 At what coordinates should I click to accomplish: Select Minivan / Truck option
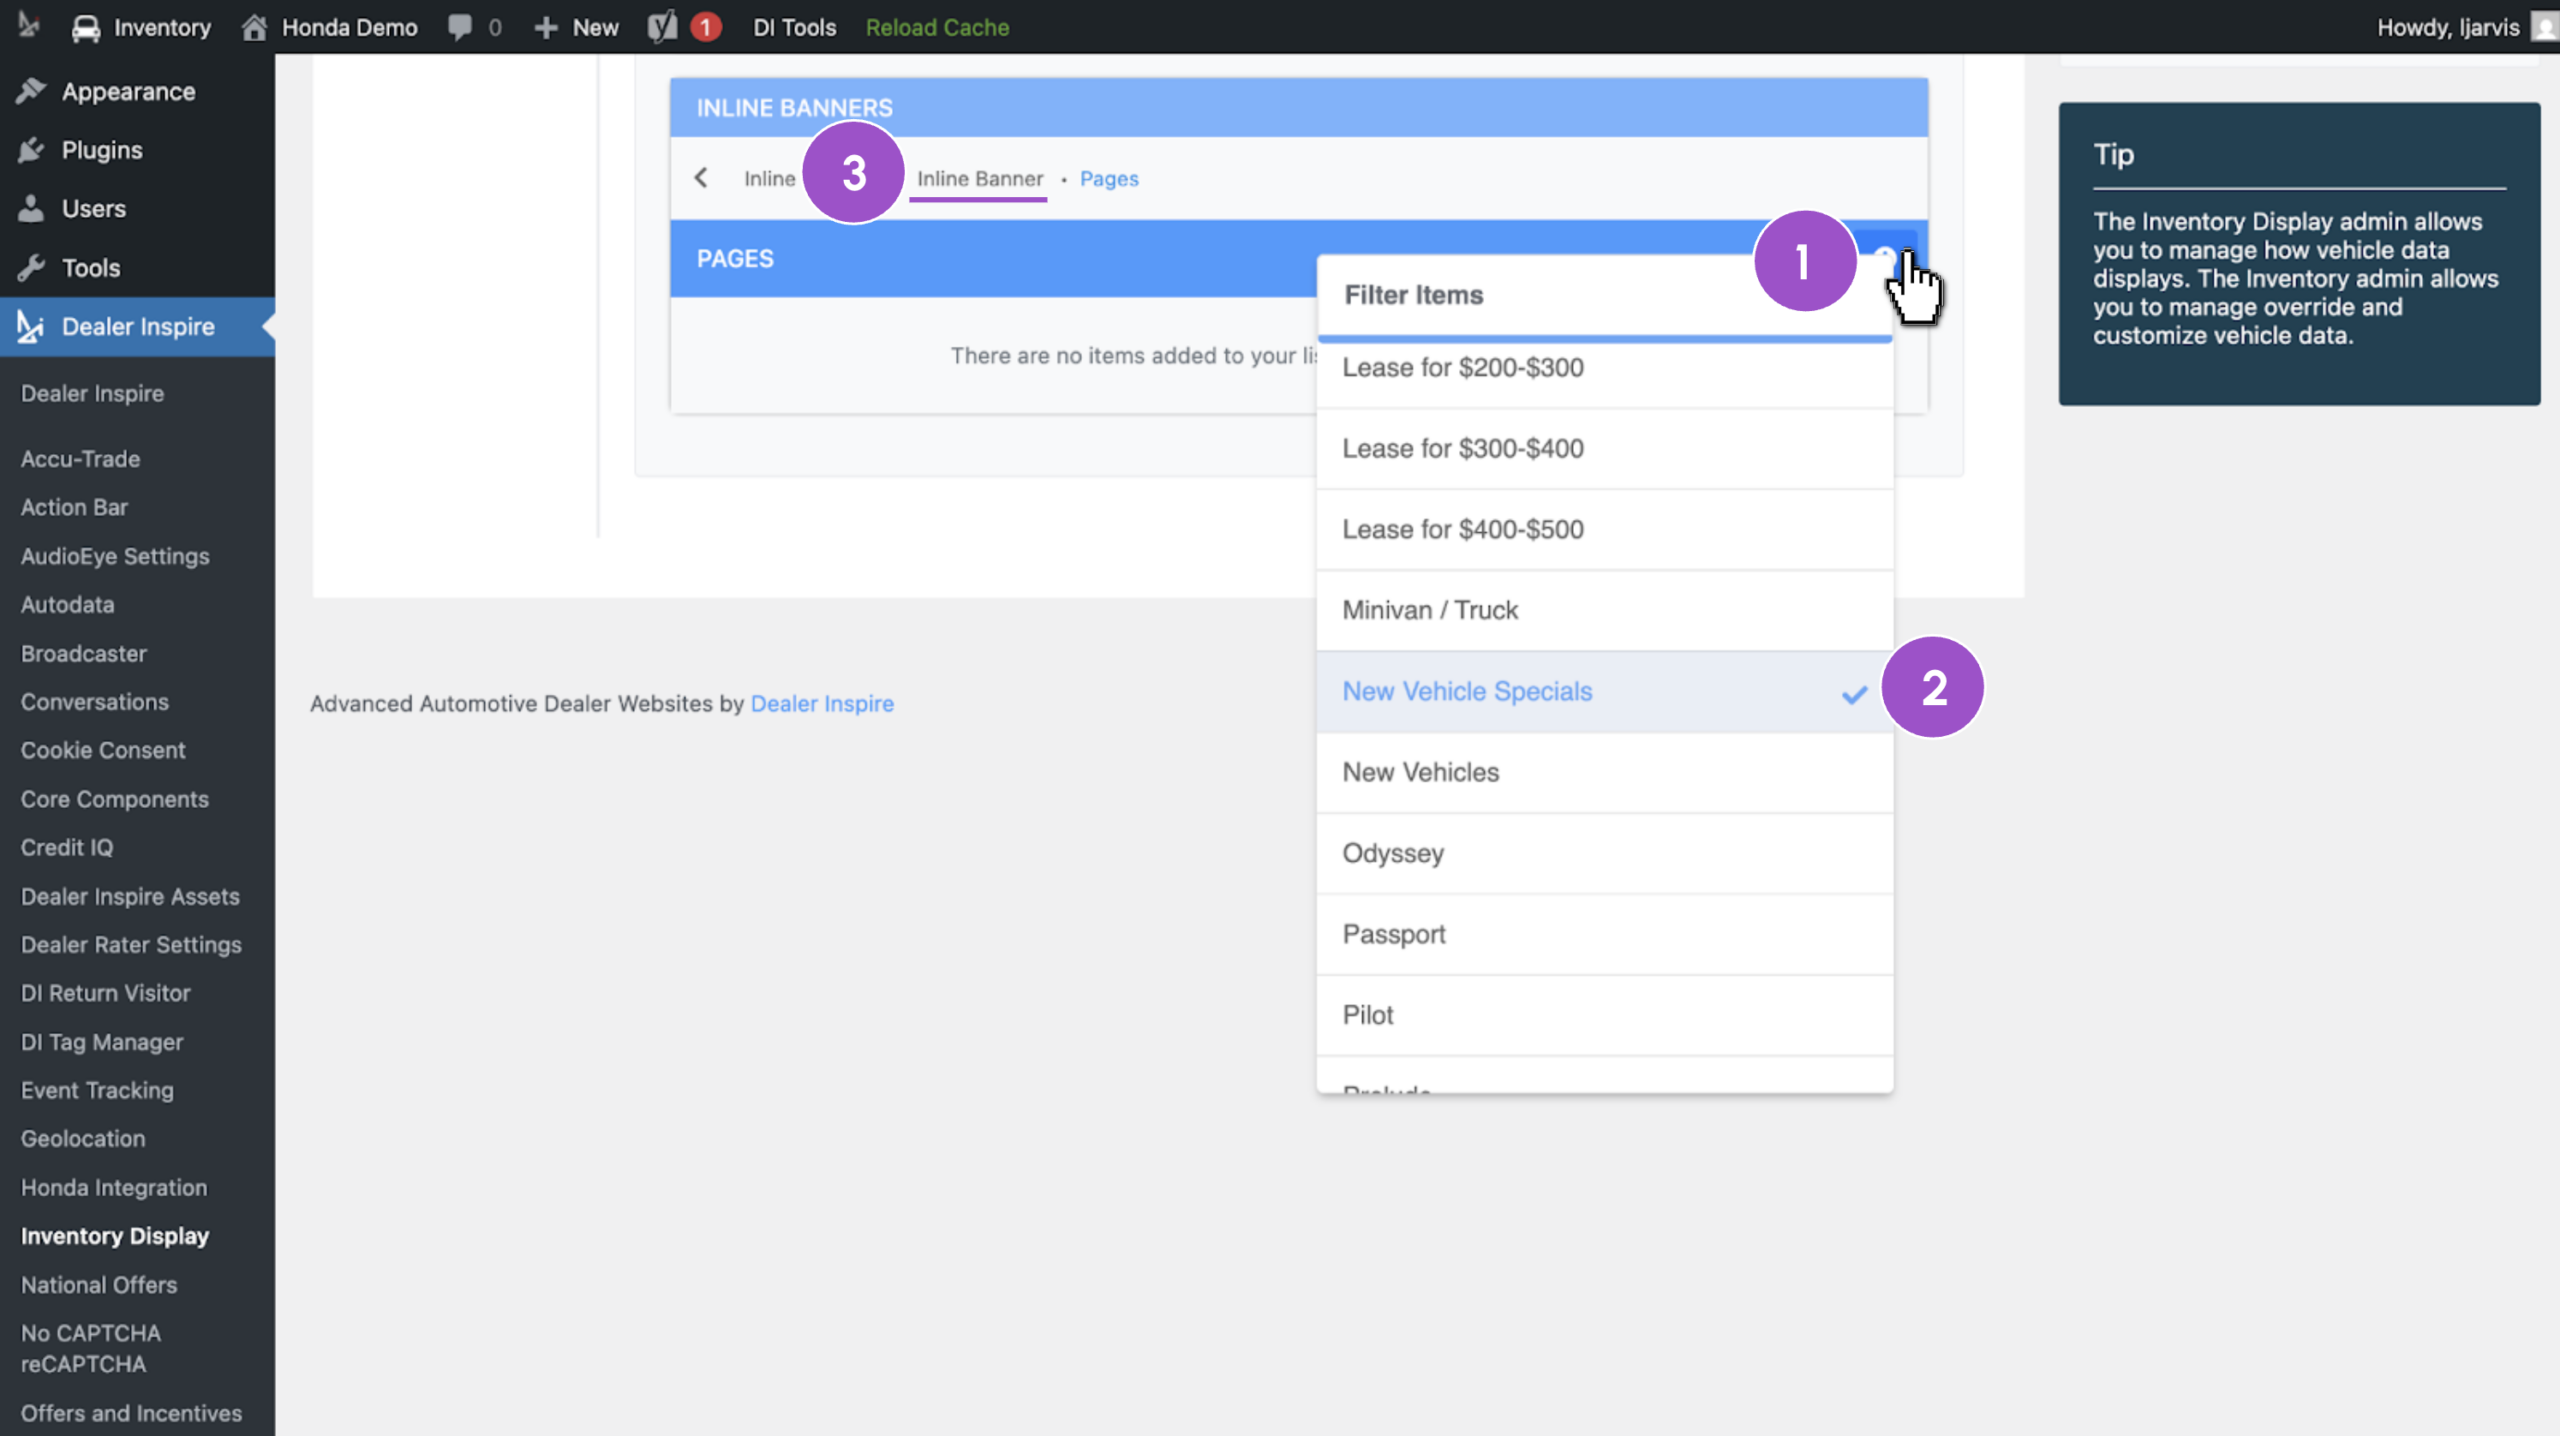pyautogui.click(x=1604, y=610)
